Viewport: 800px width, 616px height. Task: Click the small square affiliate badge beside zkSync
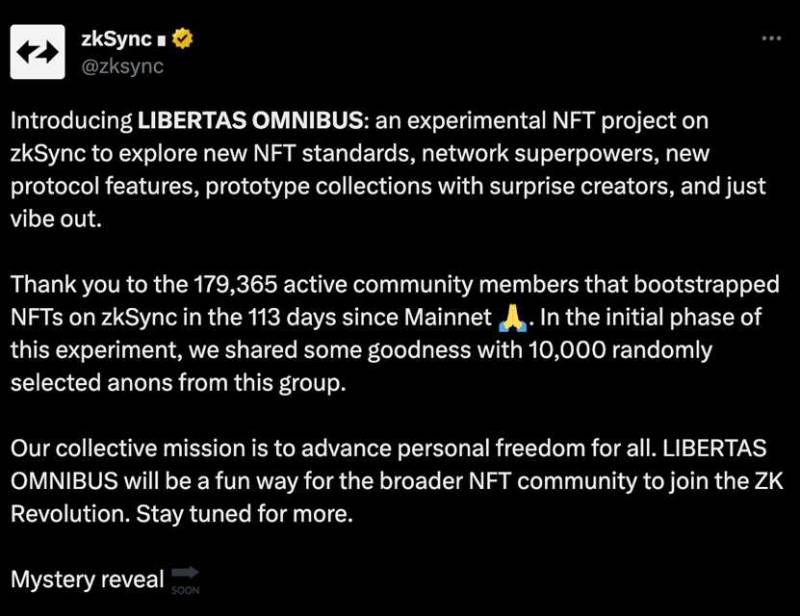(161, 40)
